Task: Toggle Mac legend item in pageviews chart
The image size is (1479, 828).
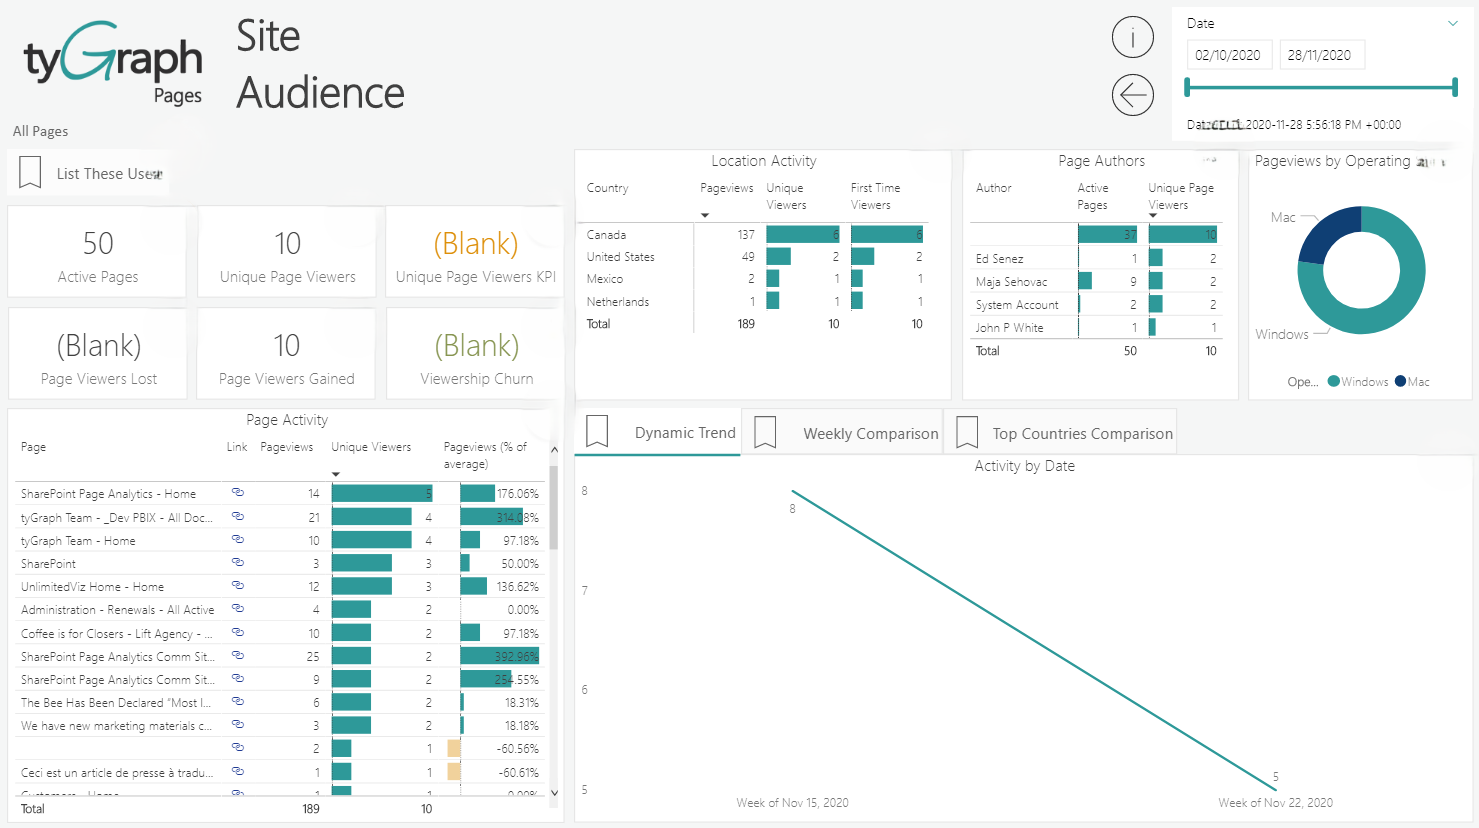Action: (x=1412, y=382)
